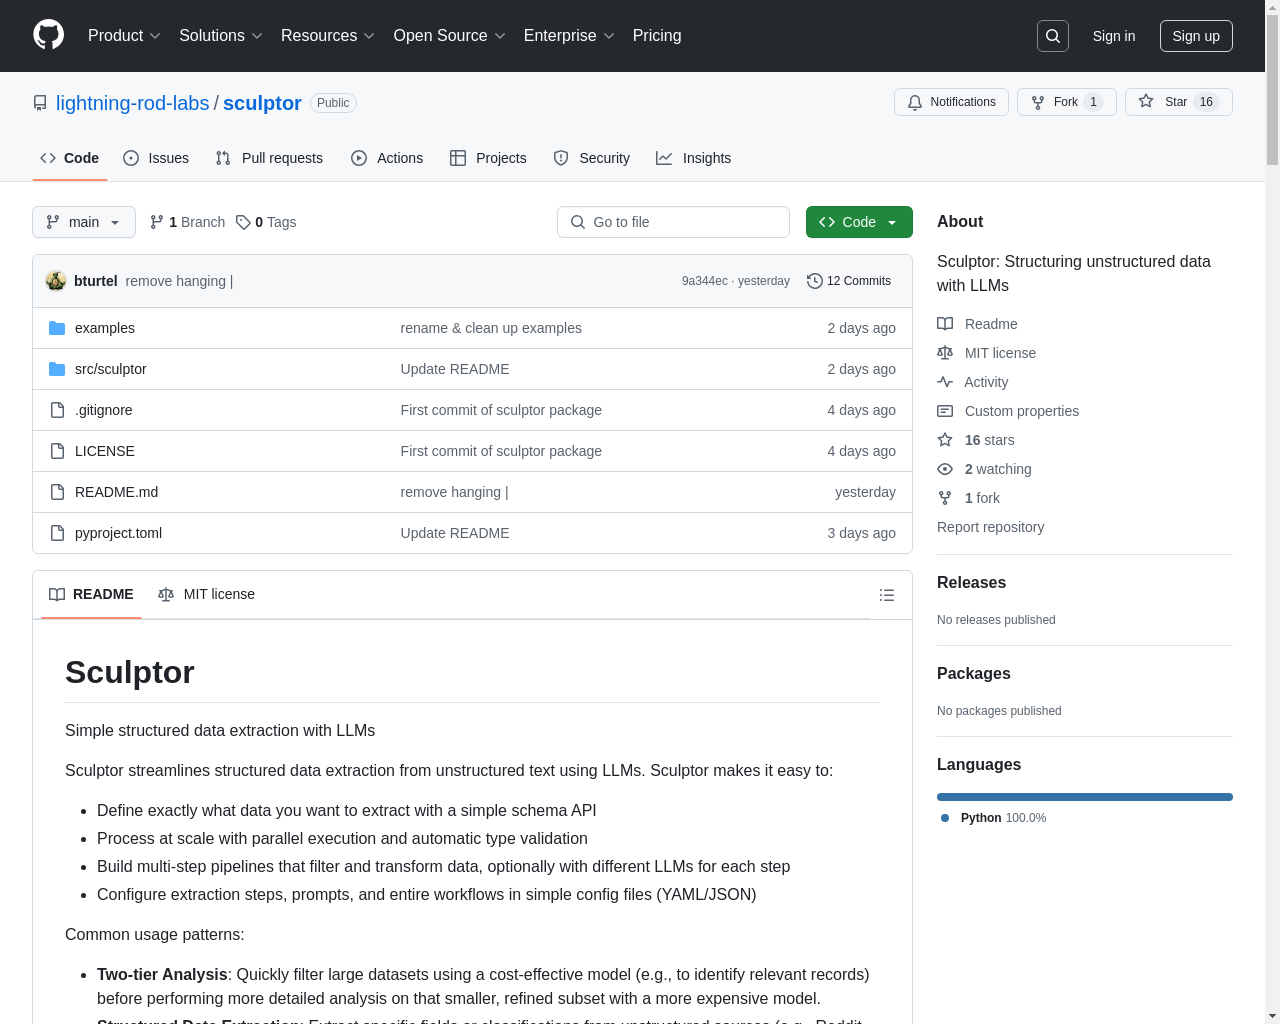The height and width of the screenshot is (1024, 1280).
Task: Click the LICENSE file icon
Action: 57,451
